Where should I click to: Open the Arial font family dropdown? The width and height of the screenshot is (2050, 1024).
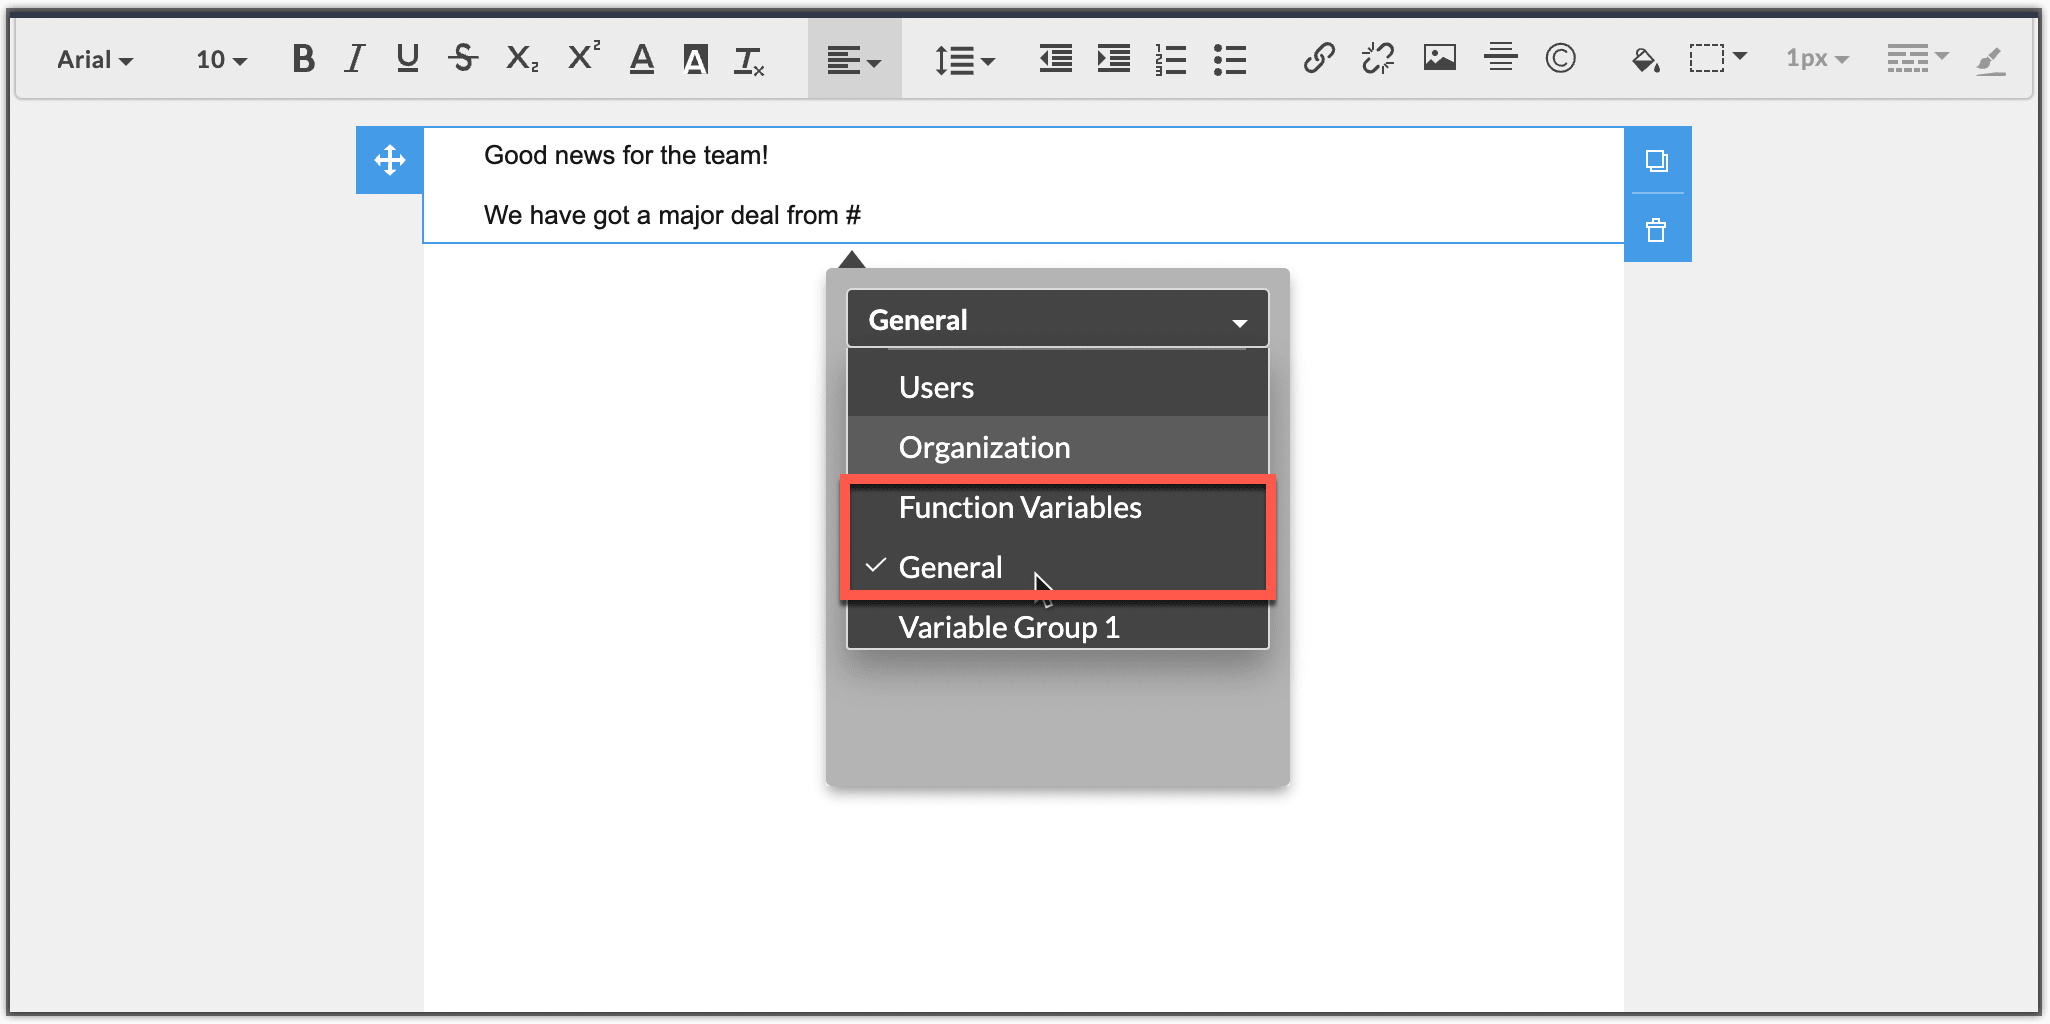[x=95, y=60]
